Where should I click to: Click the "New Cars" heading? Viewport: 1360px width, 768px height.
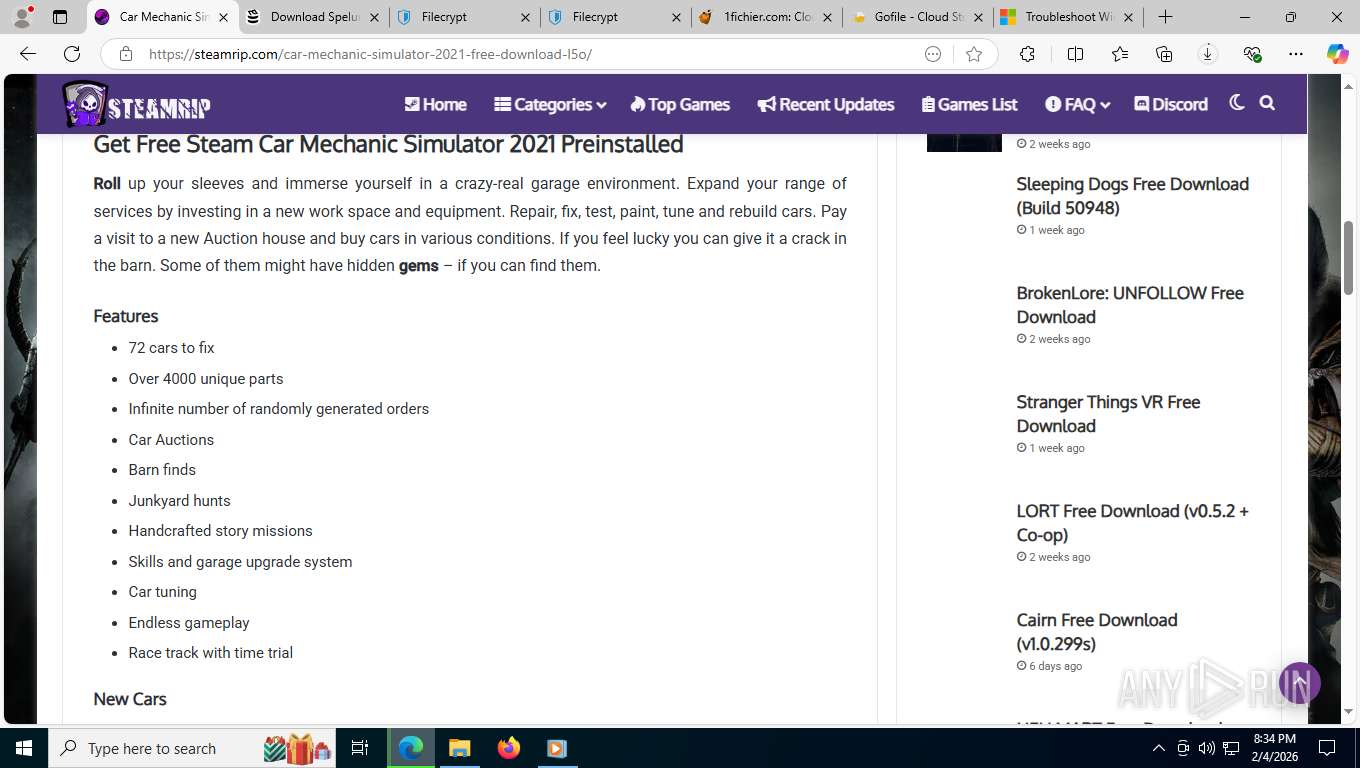130,699
